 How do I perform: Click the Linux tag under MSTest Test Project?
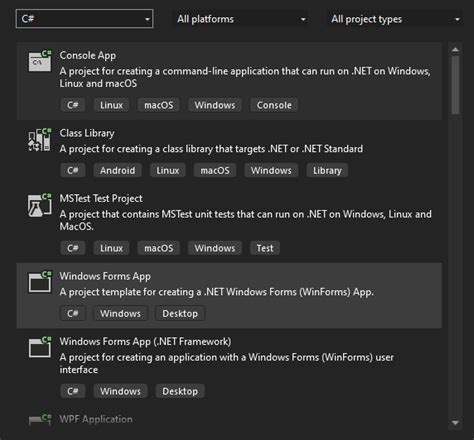click(111, 248)
